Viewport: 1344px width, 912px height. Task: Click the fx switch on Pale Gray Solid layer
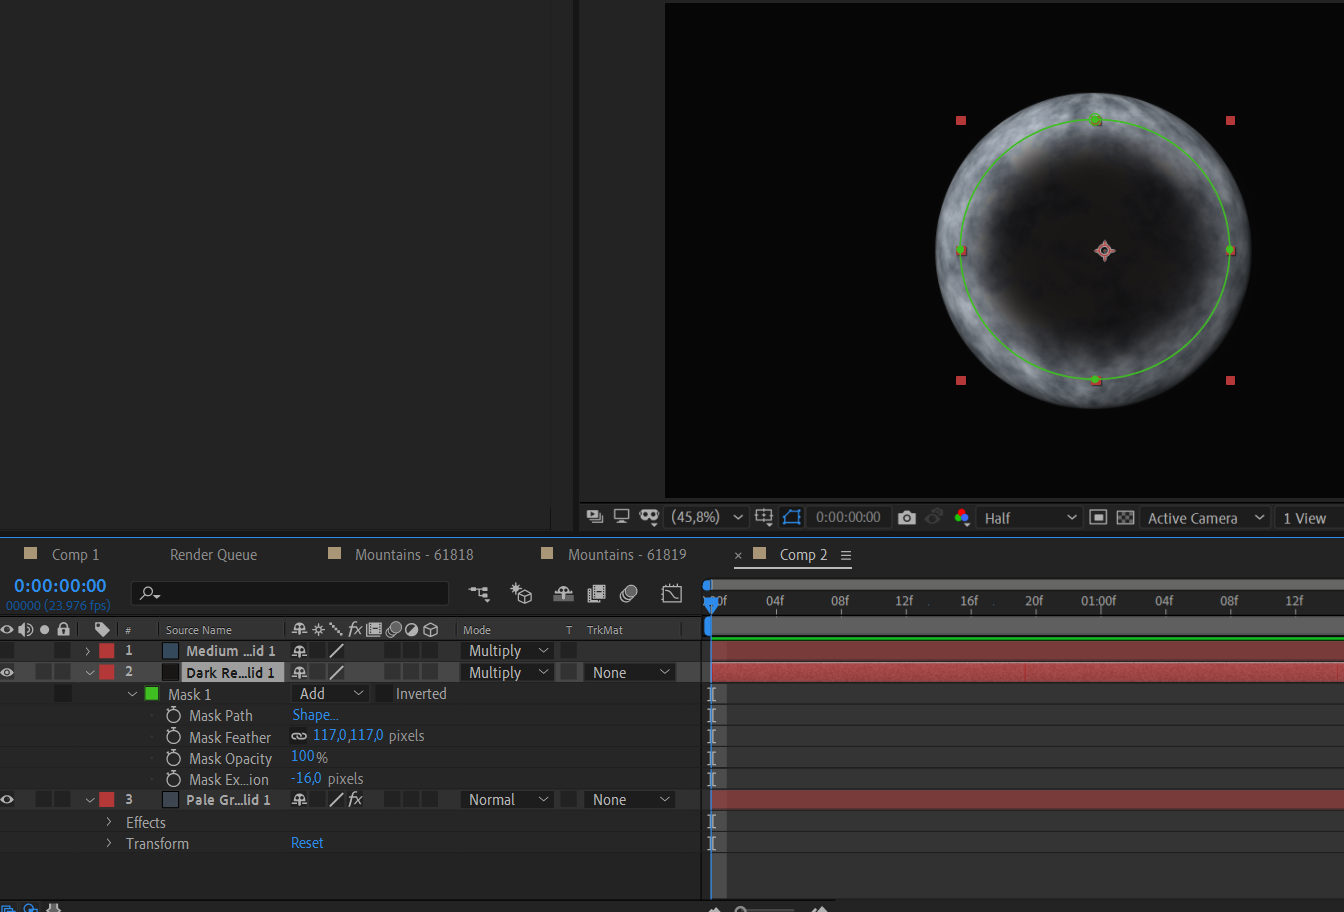355,800
